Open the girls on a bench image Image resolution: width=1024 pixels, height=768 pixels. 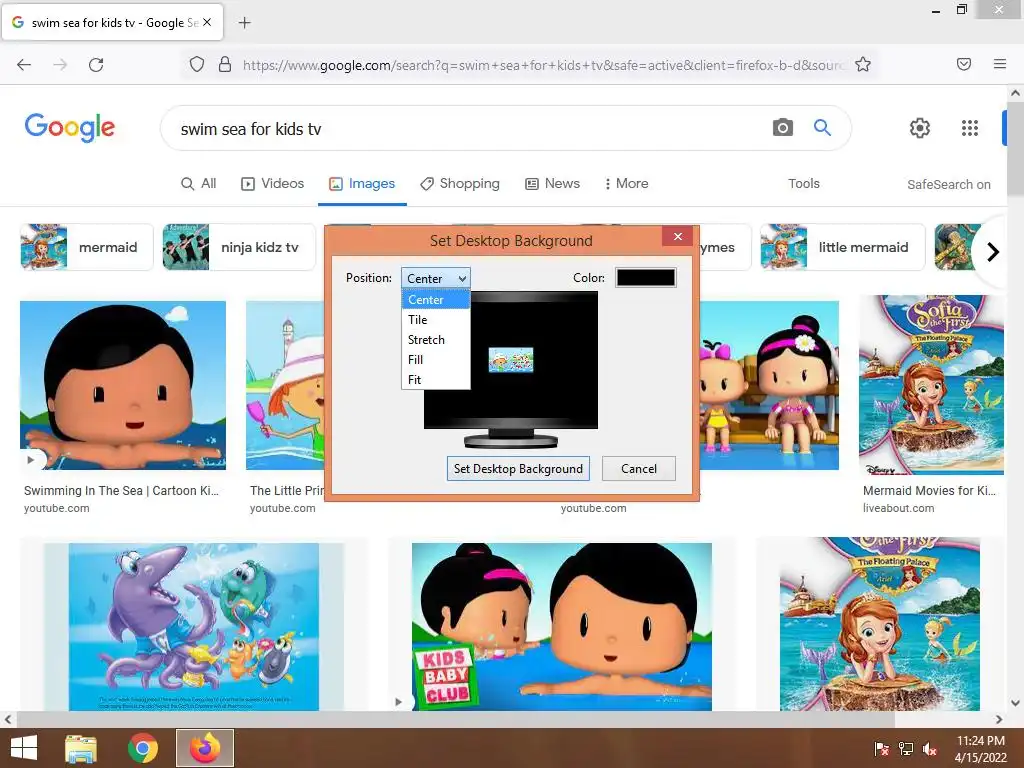[769, 385]
